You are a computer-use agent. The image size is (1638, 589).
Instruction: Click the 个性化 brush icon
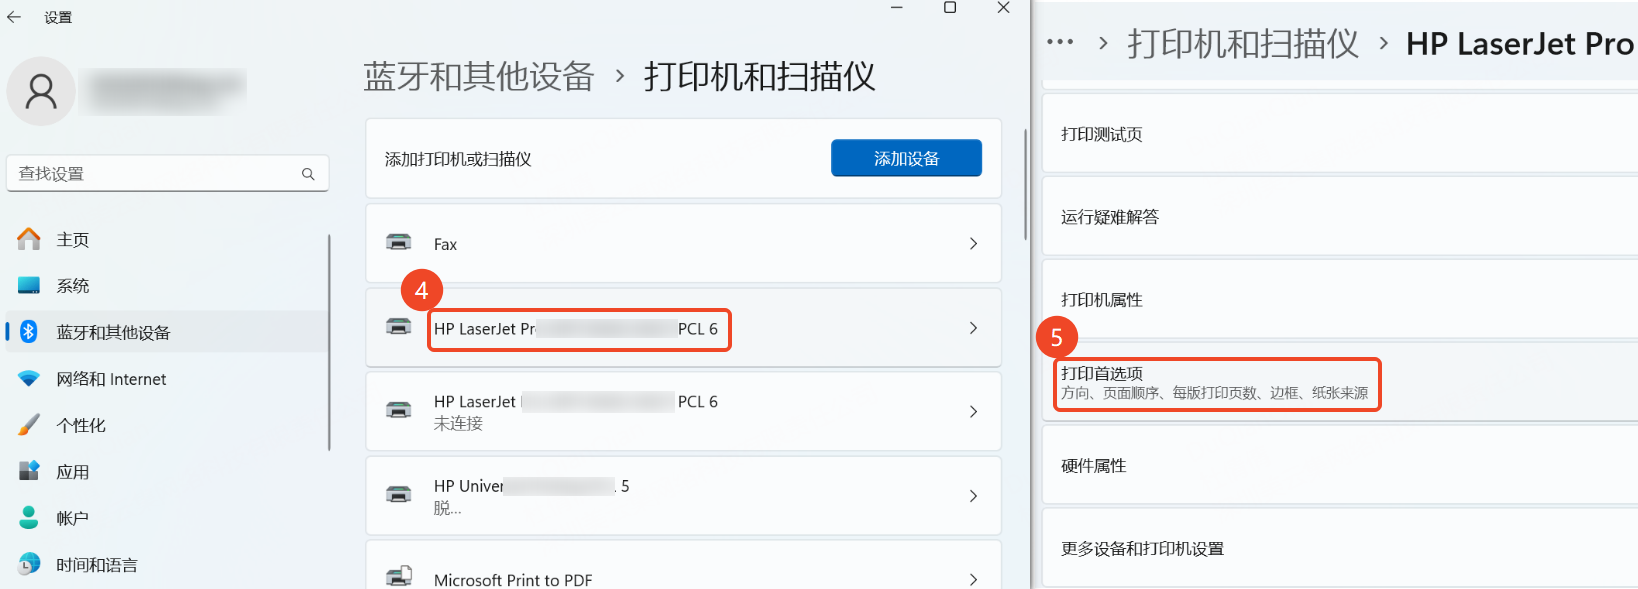pyautogui.click(x=29, y=425)
